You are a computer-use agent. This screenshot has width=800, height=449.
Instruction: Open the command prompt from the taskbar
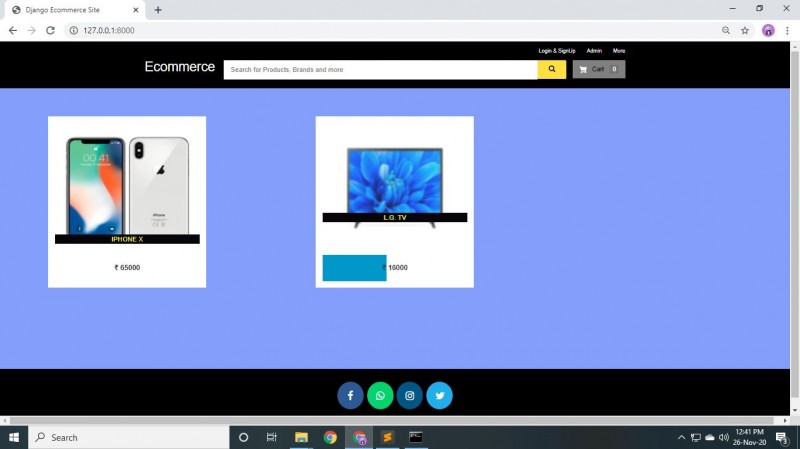416,437
